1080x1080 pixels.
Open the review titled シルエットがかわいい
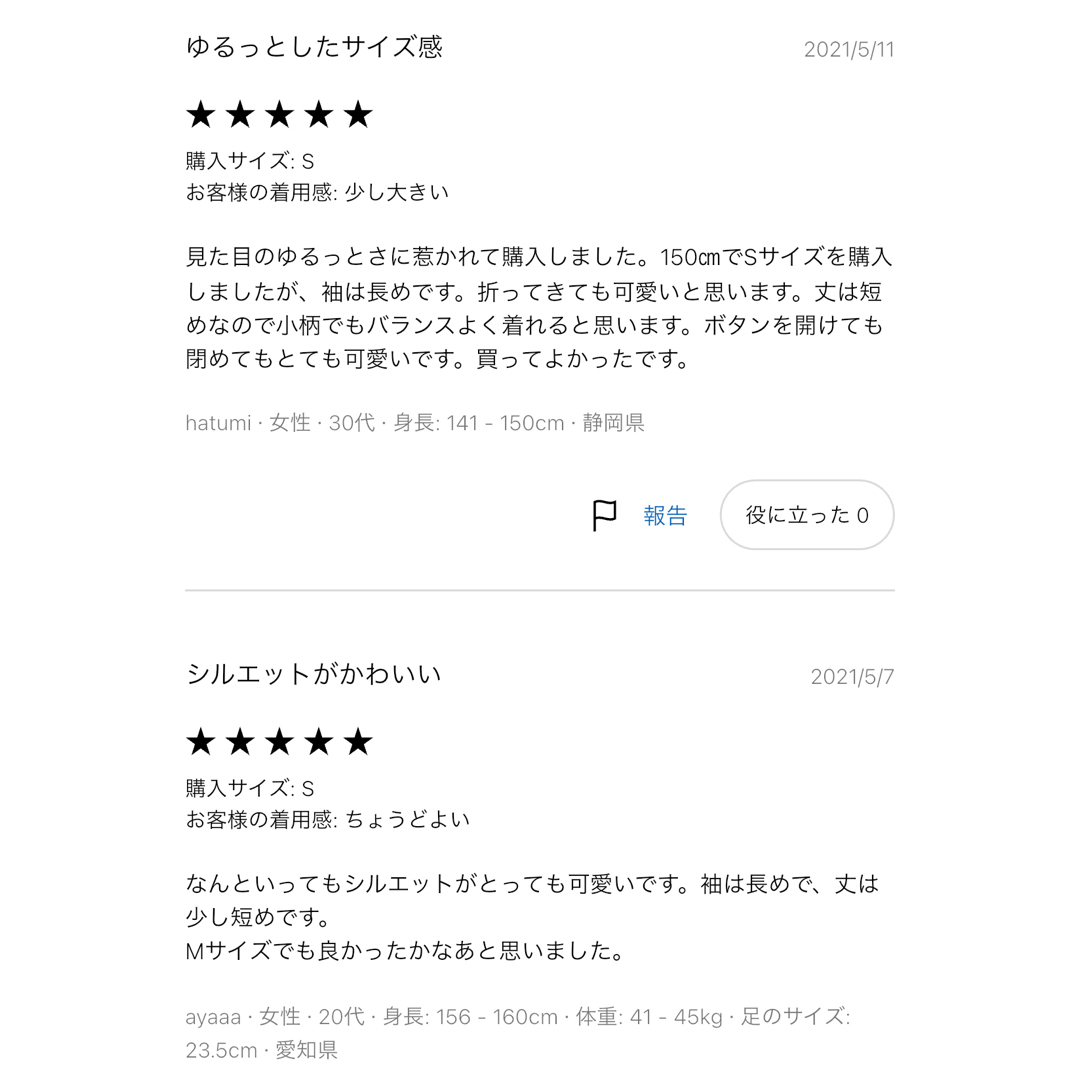coord(313,674)
